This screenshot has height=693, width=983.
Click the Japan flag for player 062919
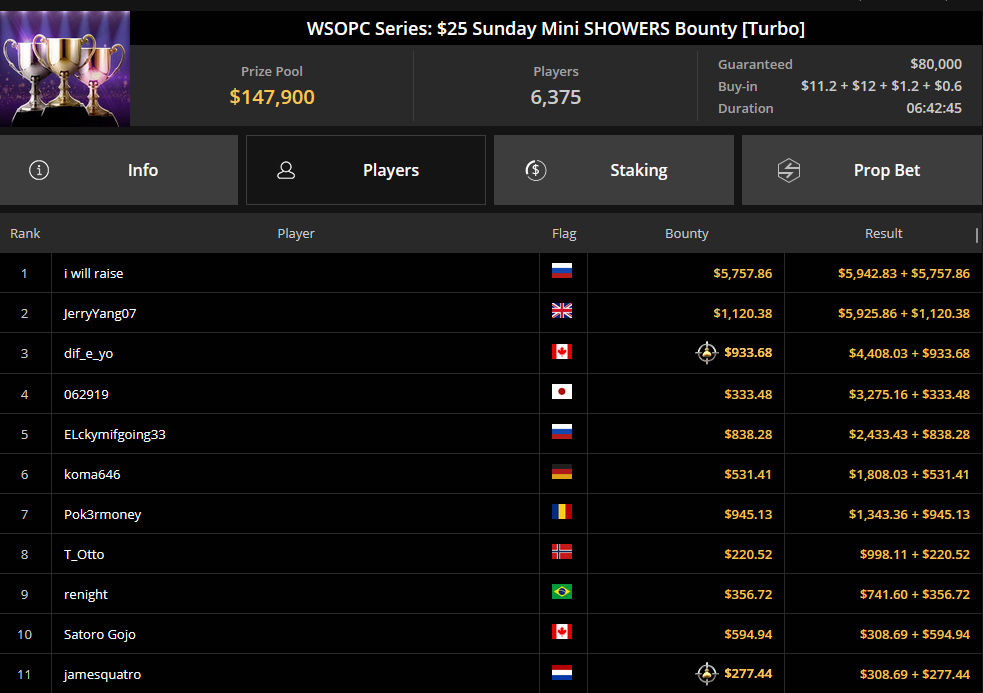click(562, 392)
